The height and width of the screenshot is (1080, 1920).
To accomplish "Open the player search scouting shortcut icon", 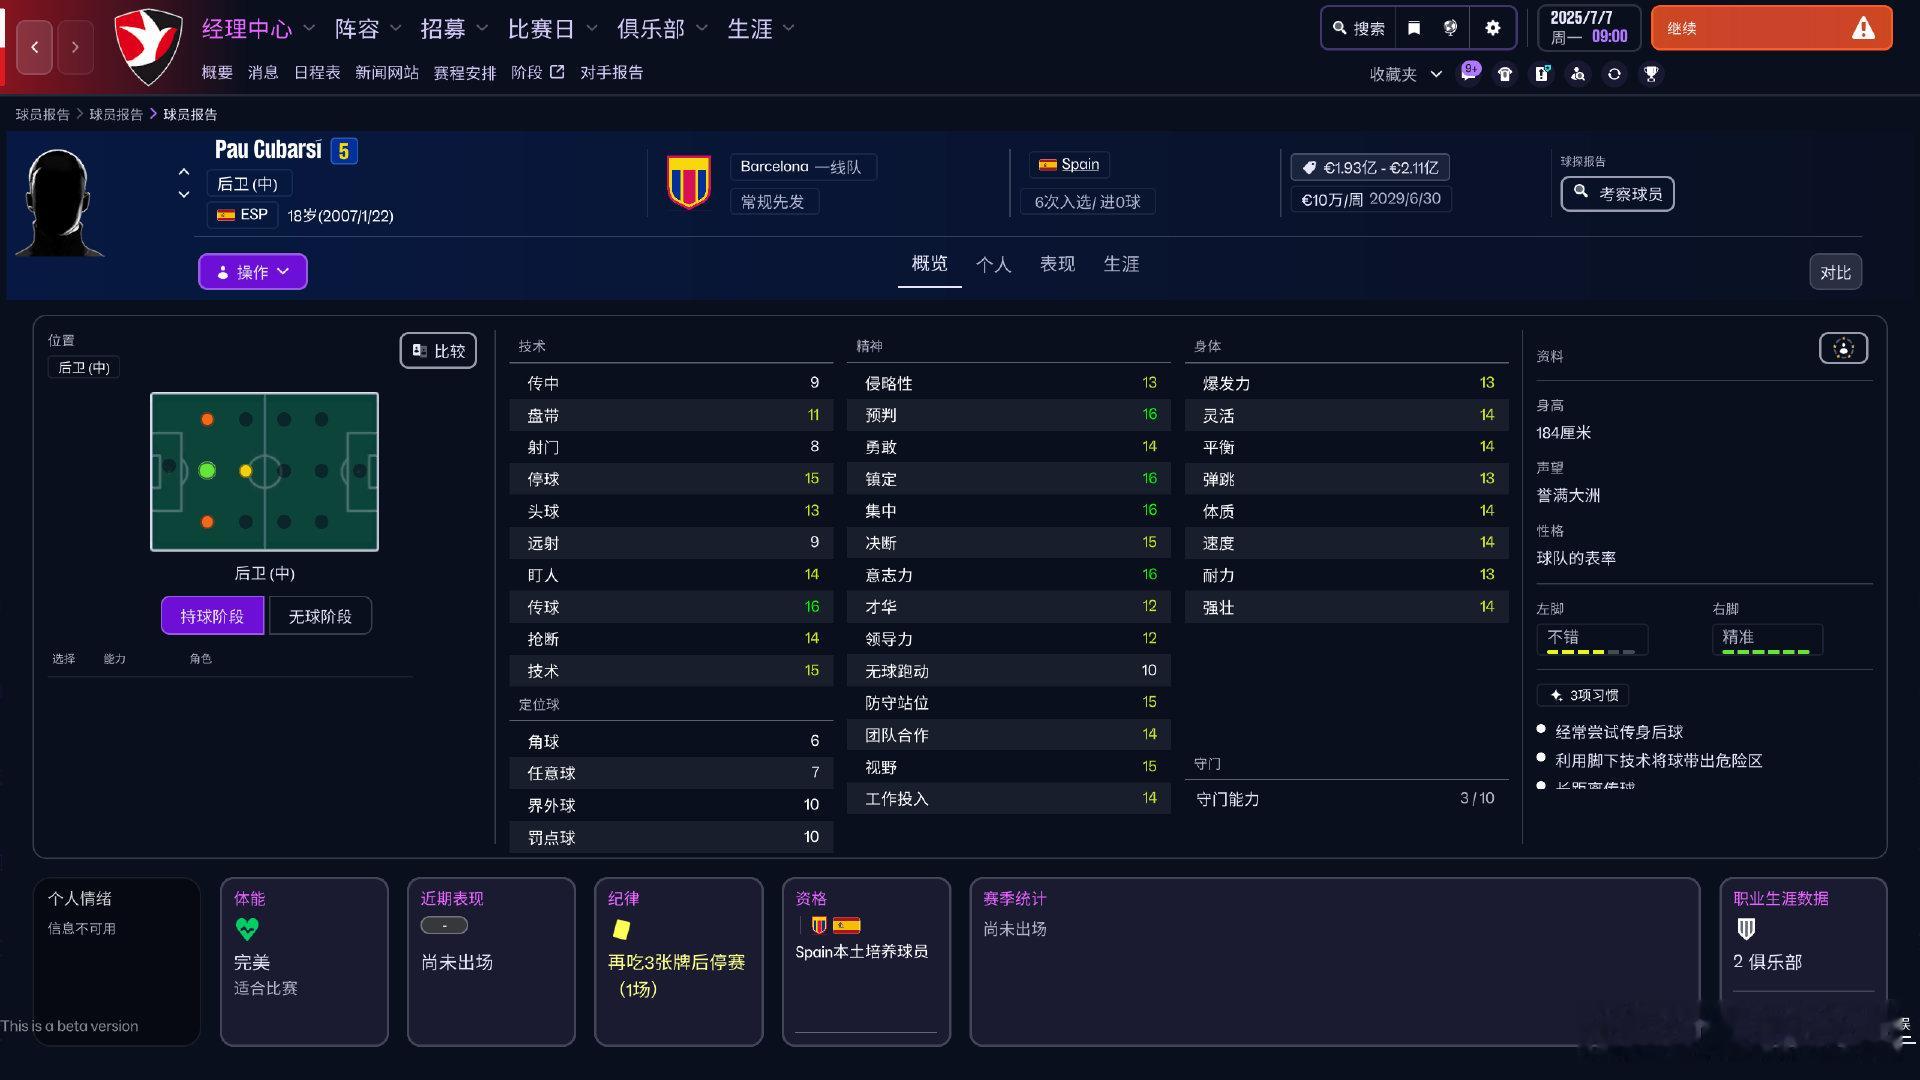I will (x=1578, y=74).
